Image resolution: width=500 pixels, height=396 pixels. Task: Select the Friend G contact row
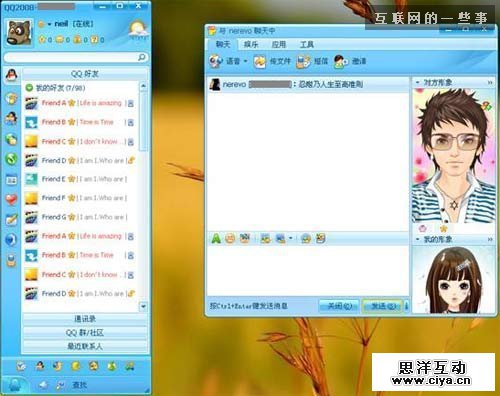pos(81,217)
